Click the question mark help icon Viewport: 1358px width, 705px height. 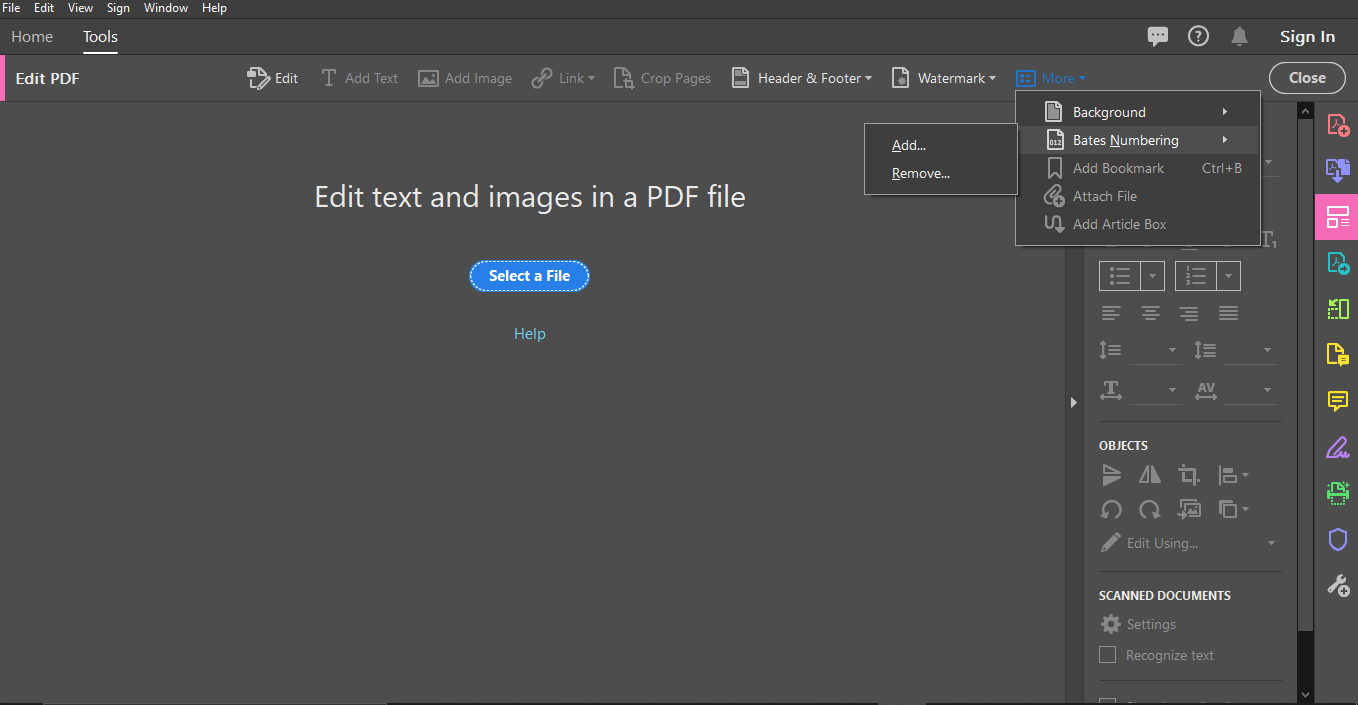pyautogui.click(x=1198, y=36)
